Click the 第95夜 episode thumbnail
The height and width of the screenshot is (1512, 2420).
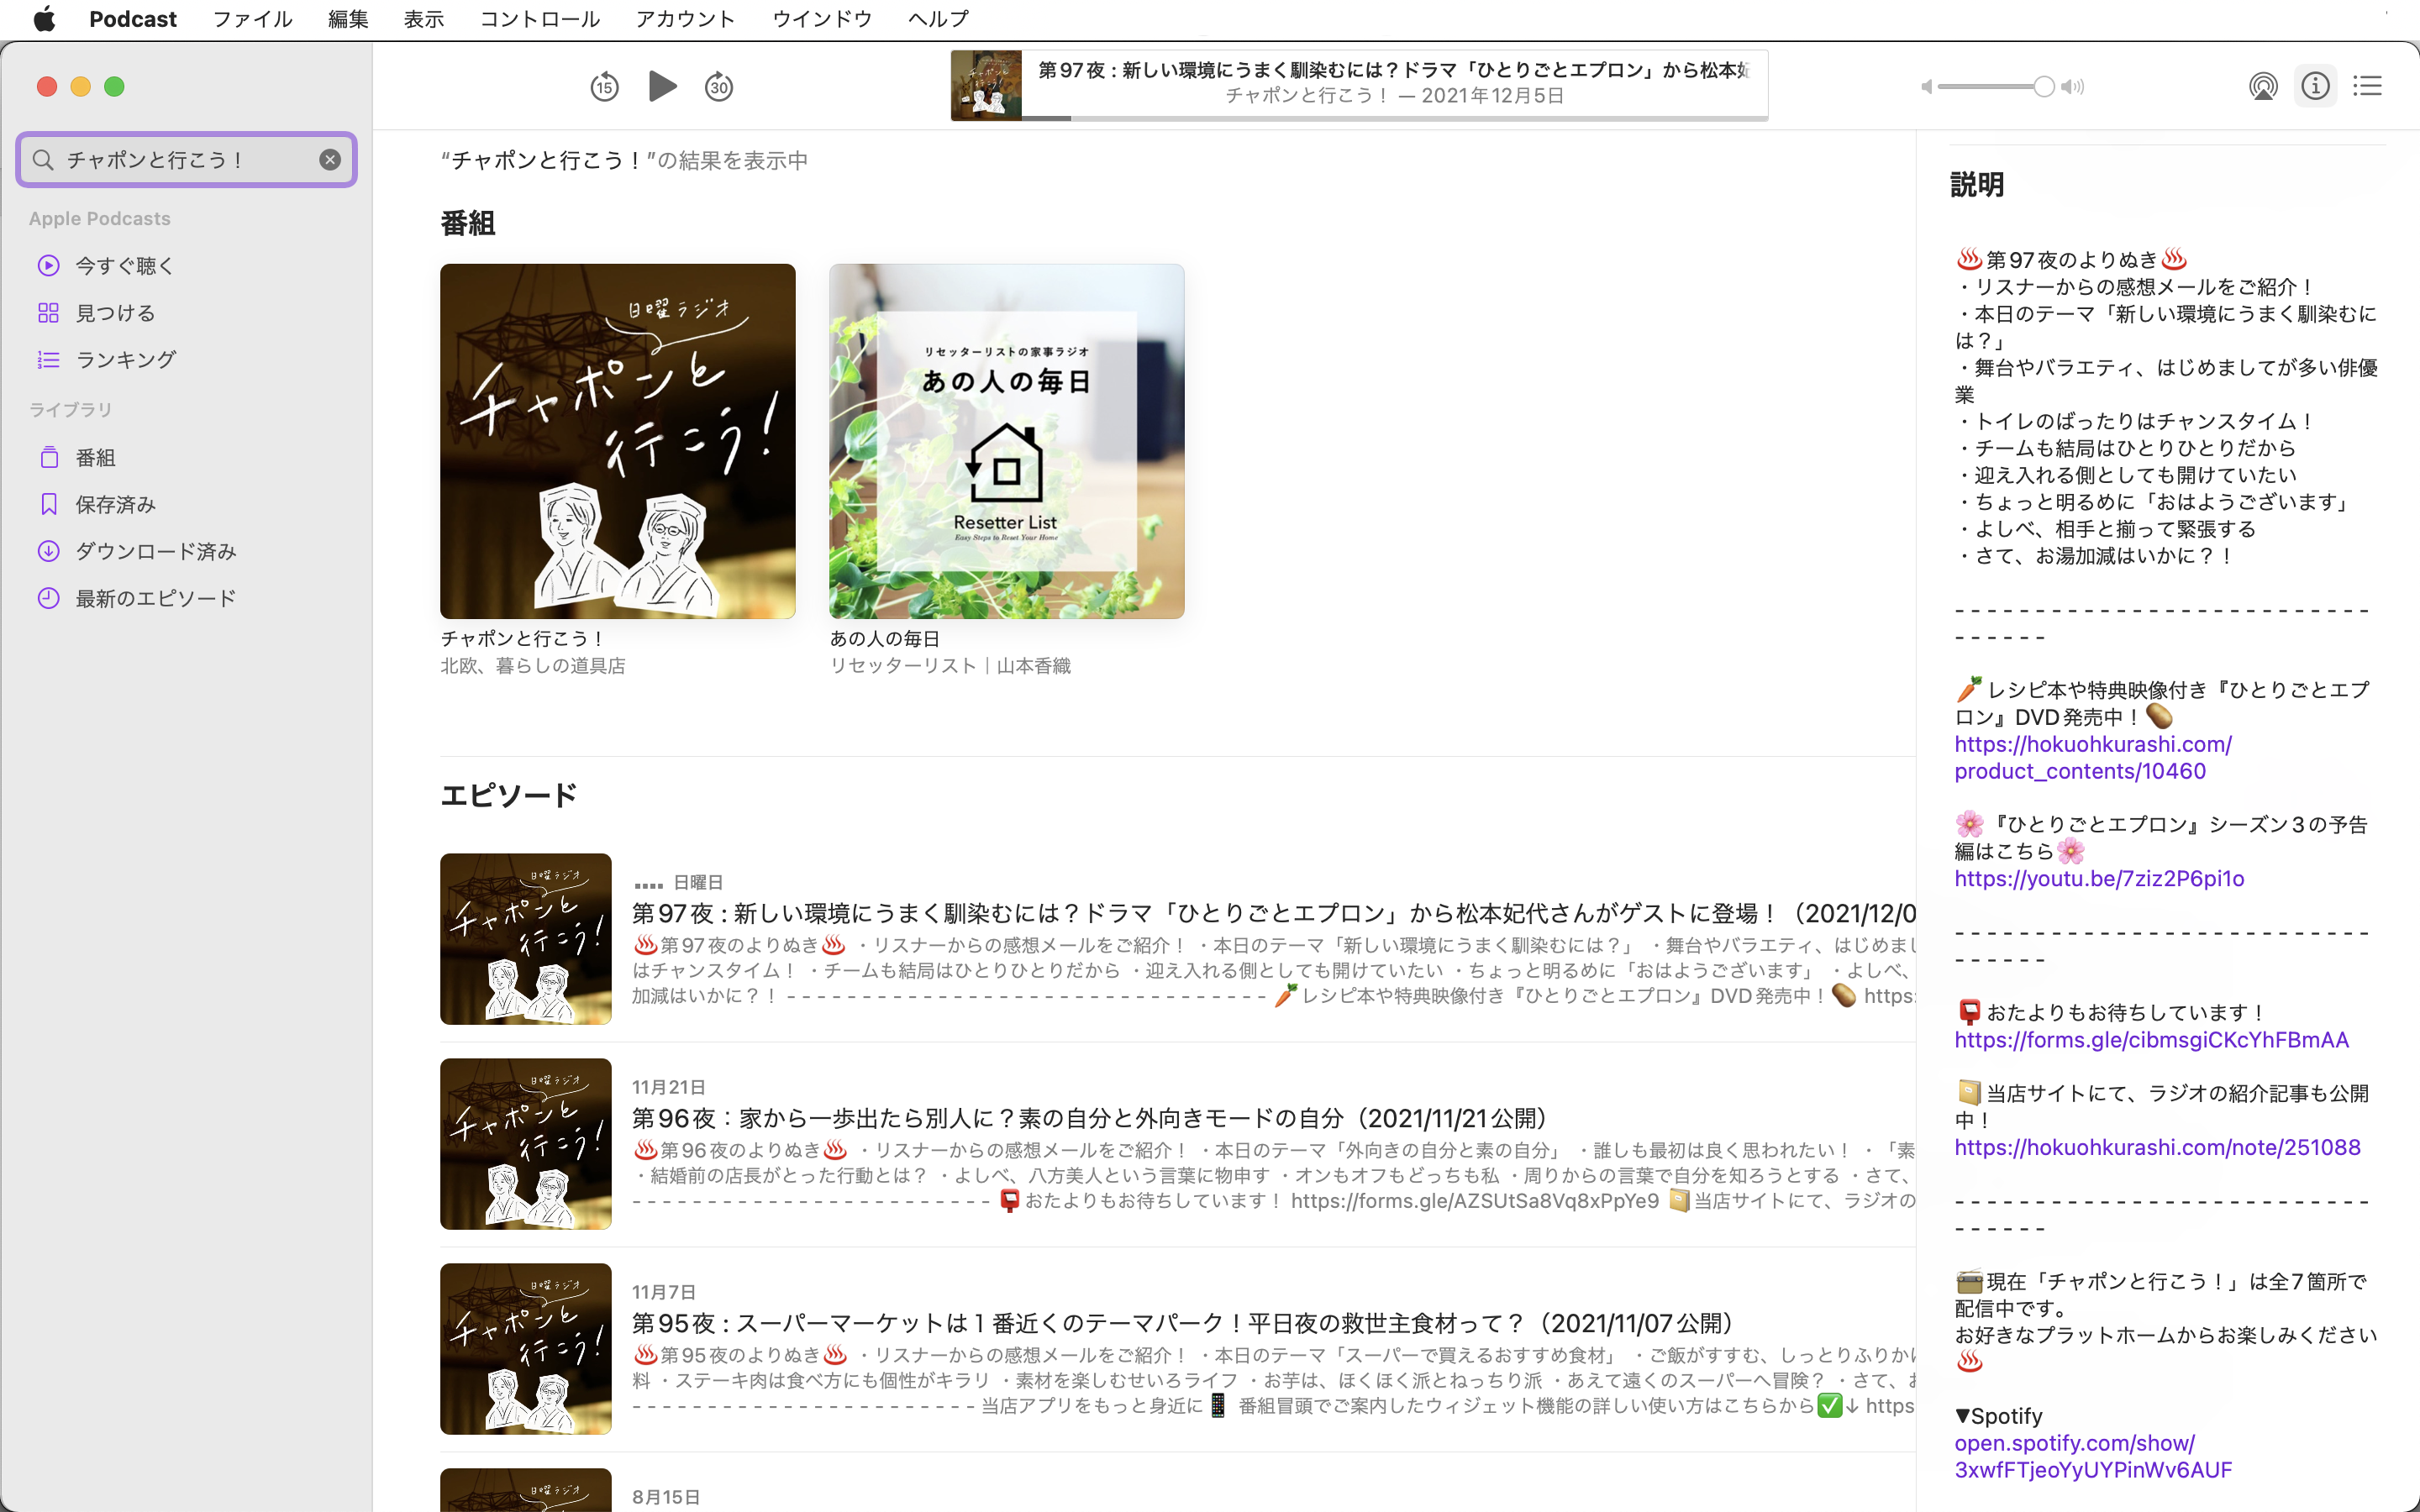[526, 1349]
